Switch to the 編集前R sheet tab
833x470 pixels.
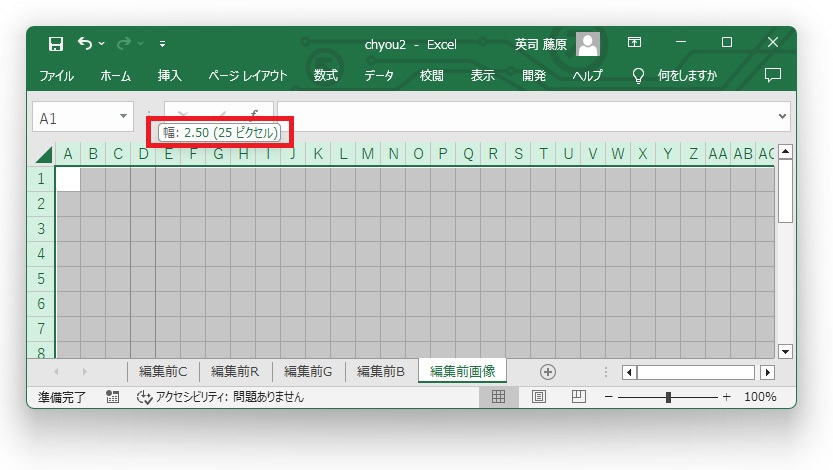pos(235,371)
